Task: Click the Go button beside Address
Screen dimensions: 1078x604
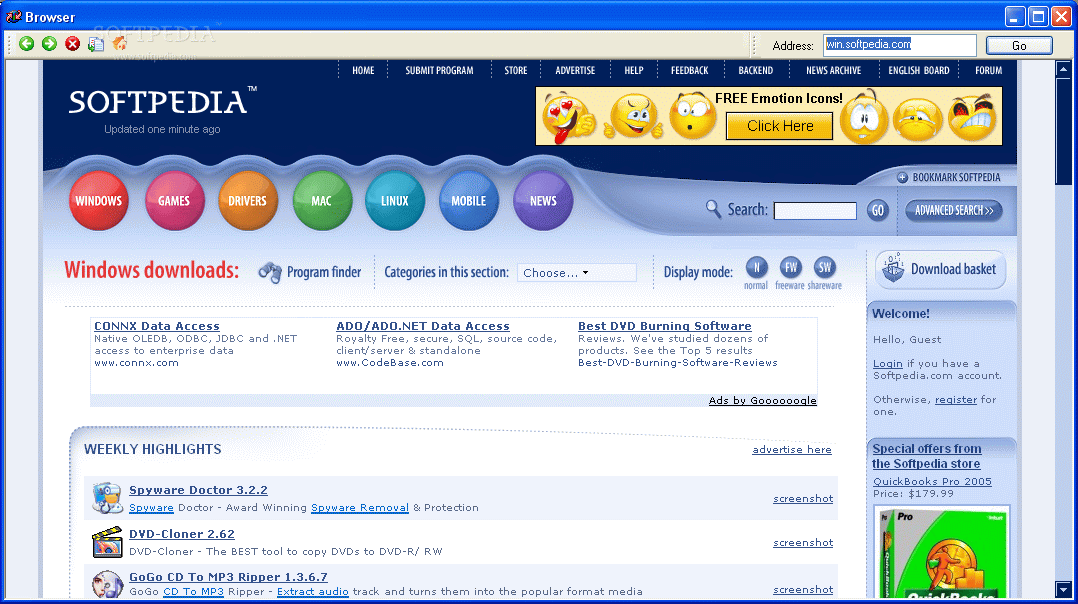Action: pos(1019,45)
